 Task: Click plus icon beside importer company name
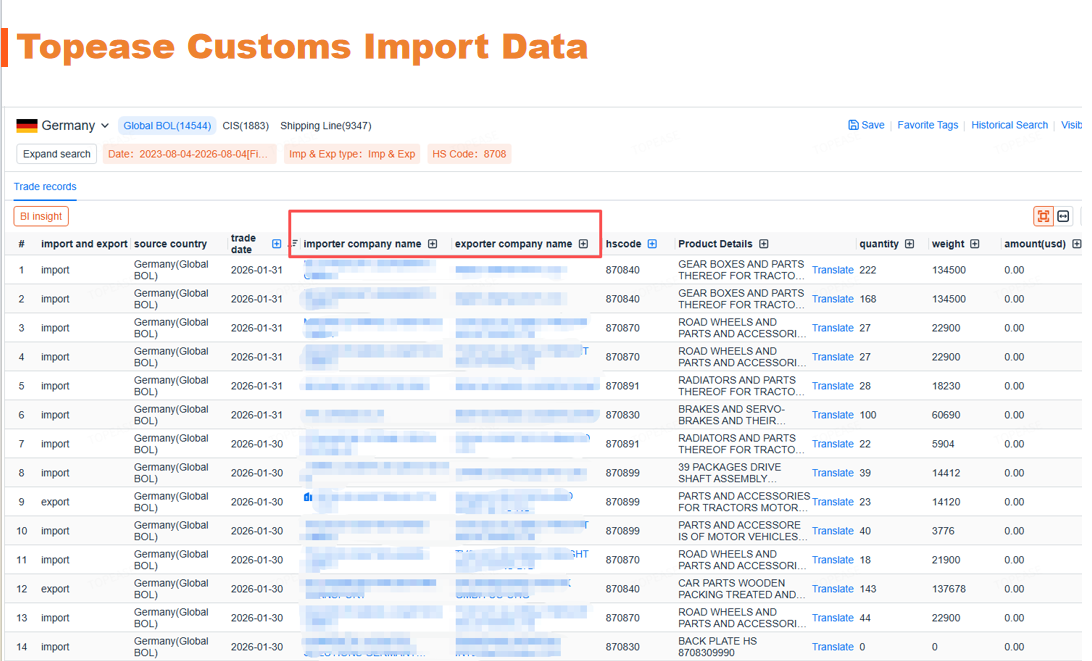[432, 244]
